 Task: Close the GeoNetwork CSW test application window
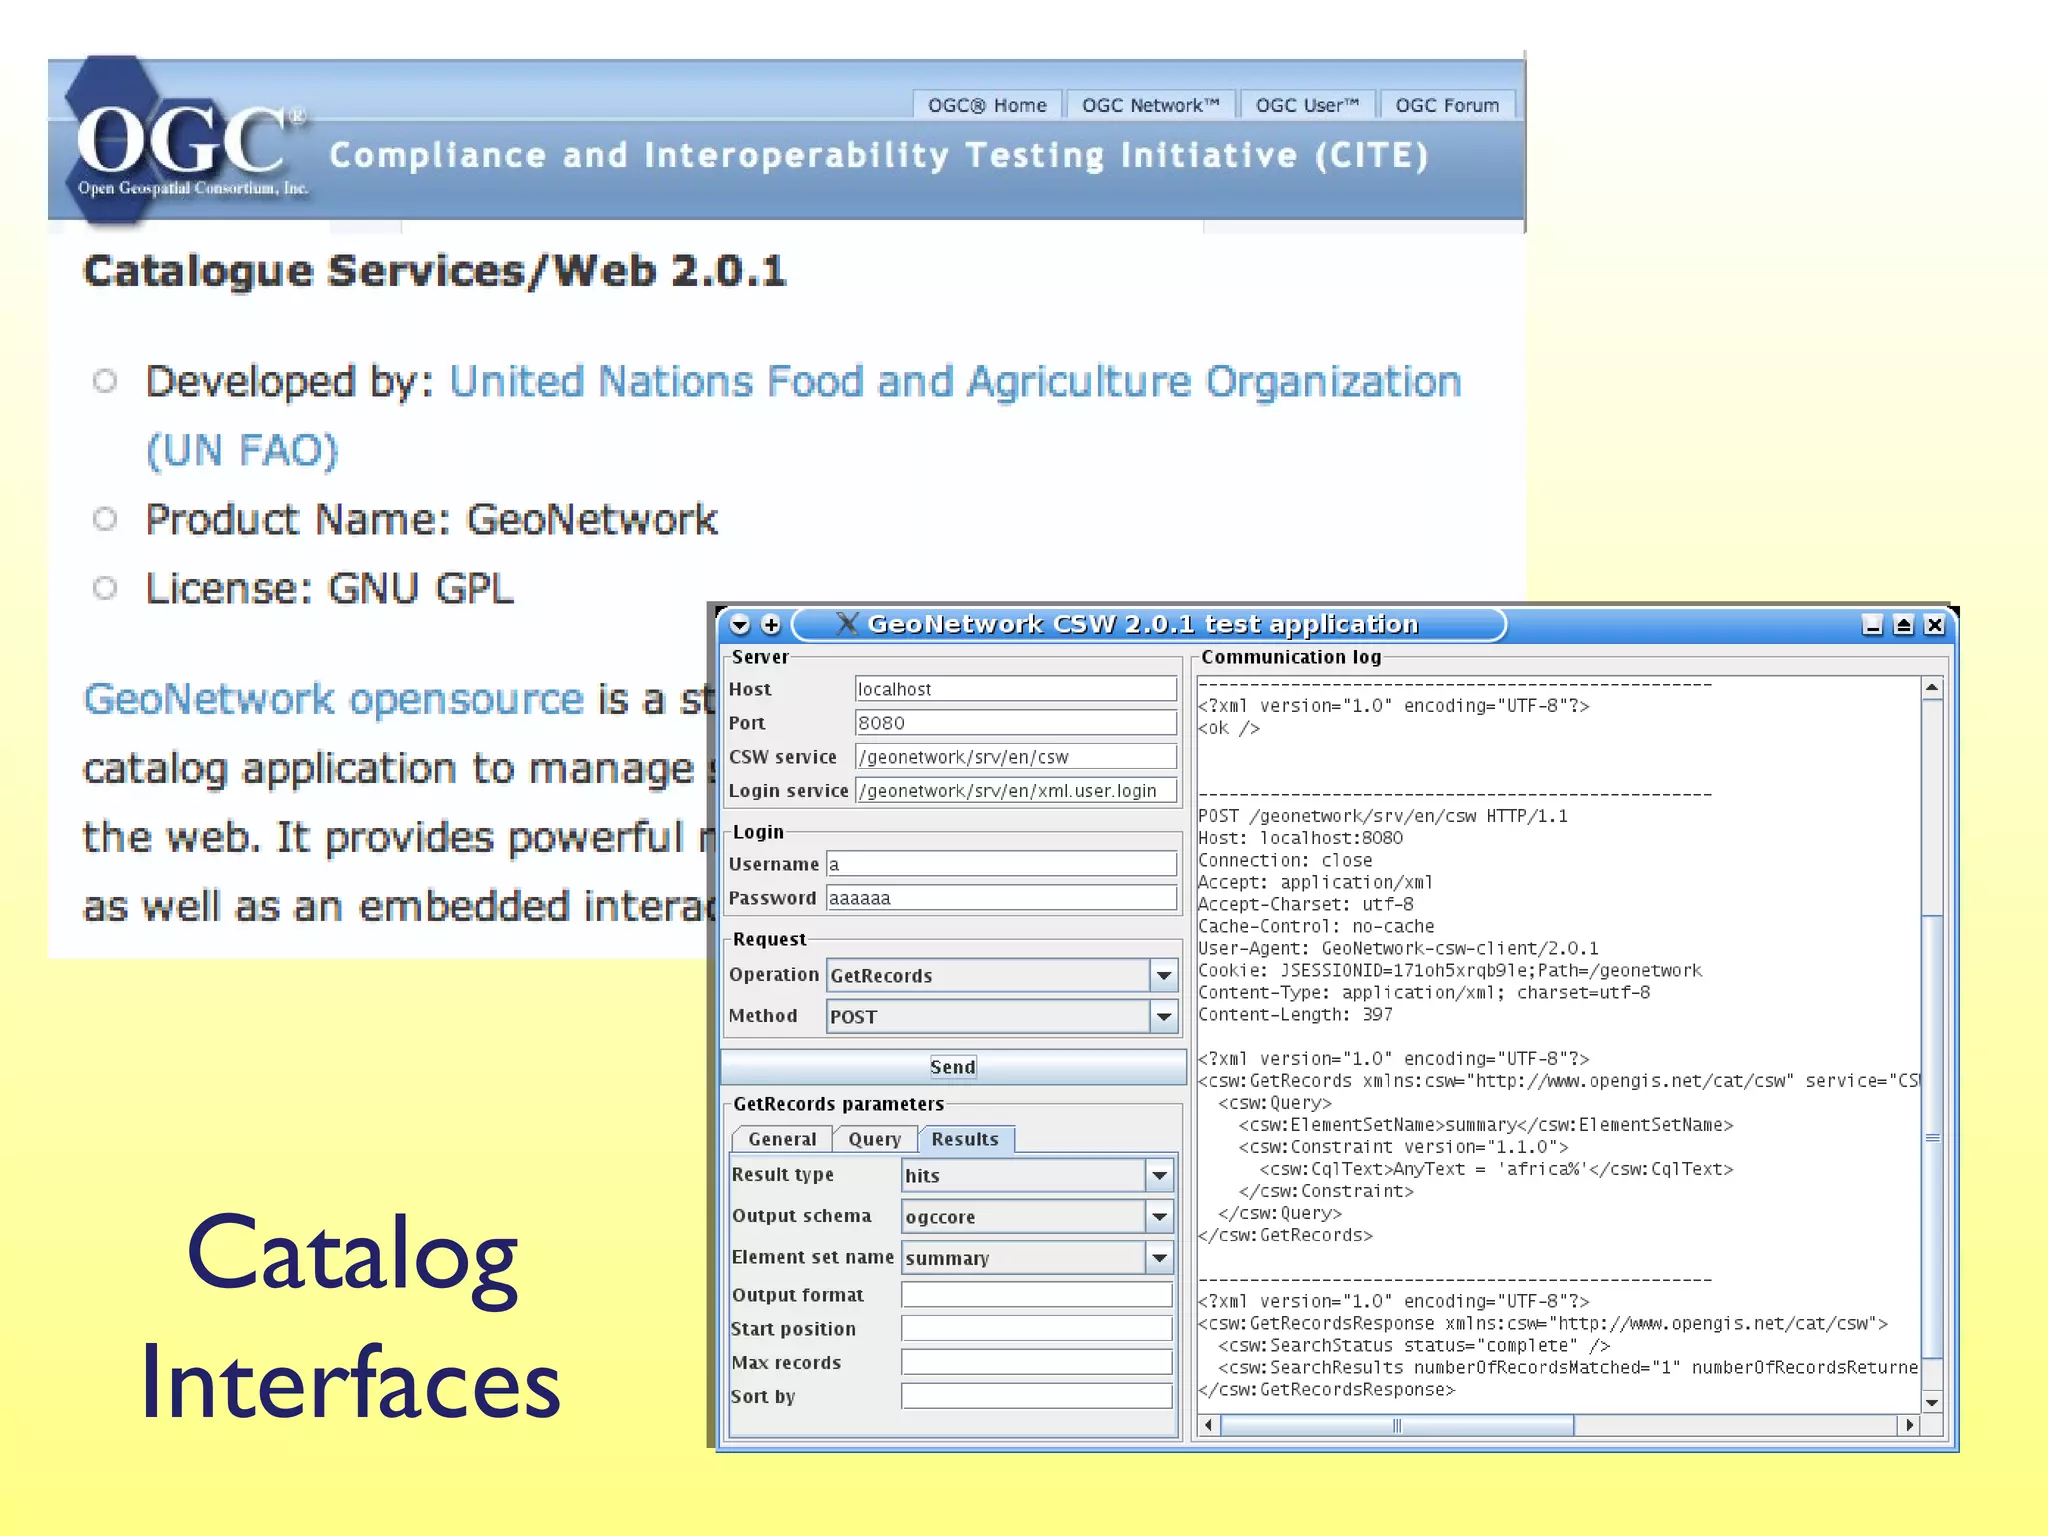(1934, 625)
